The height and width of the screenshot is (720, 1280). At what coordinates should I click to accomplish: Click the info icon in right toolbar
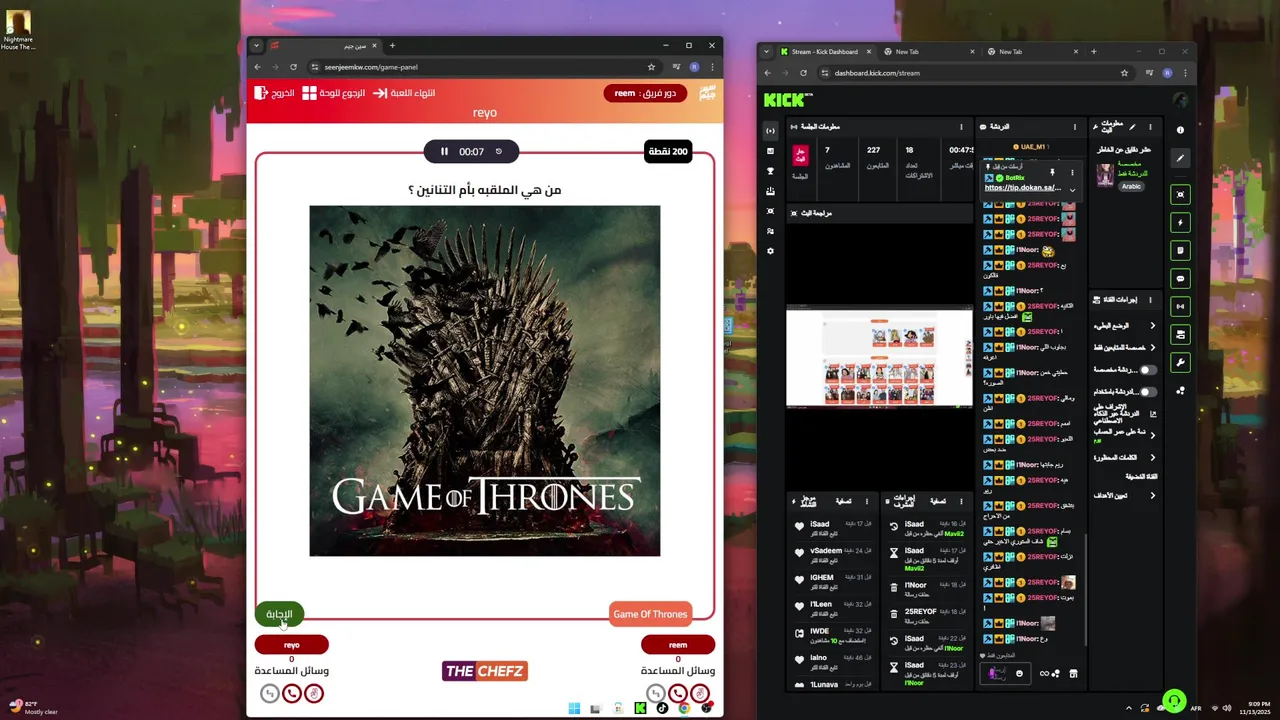1180,130
